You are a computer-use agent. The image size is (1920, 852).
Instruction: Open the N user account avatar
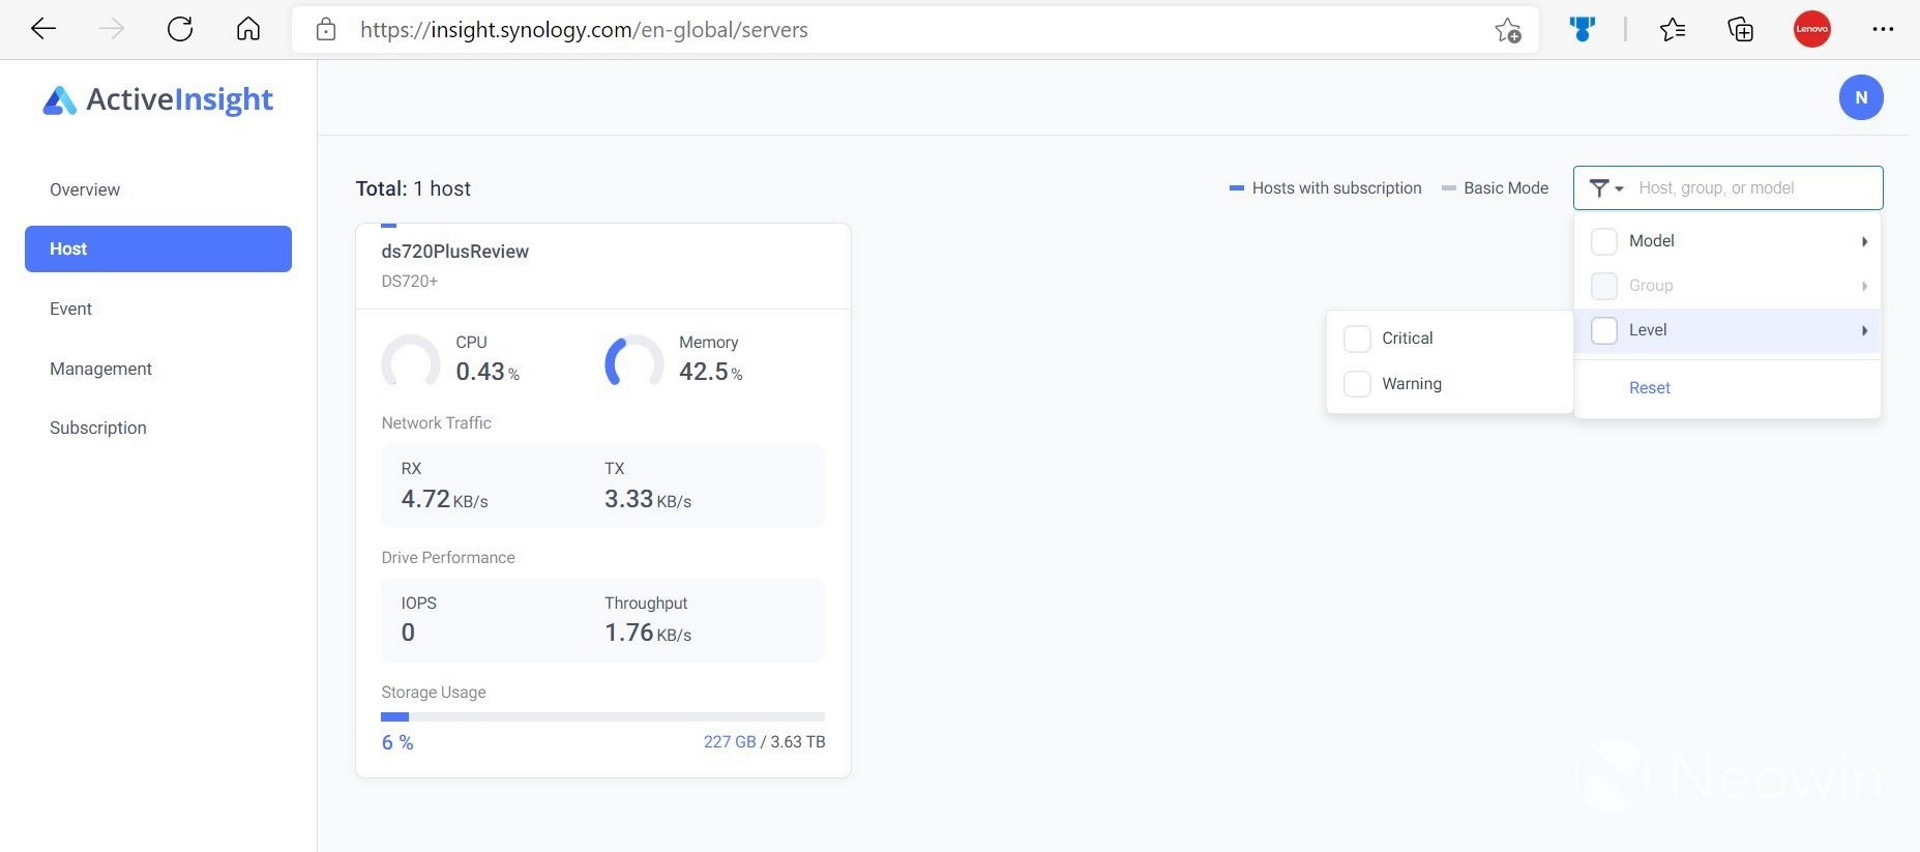click(x=1861, y=97)
